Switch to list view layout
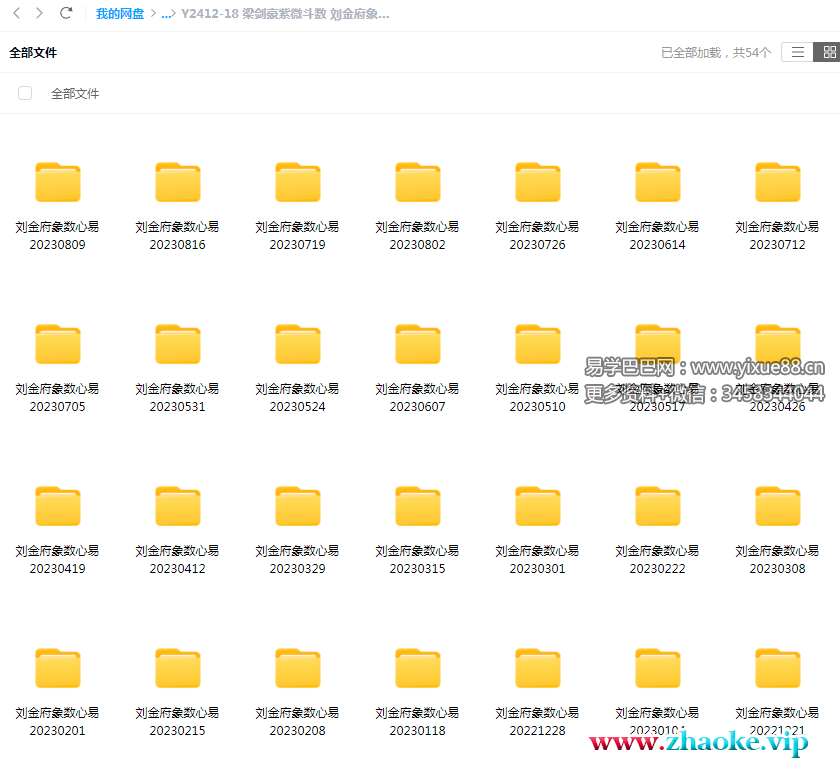The height and width of the screenshot is (760, 840). [x=797, y=52]
